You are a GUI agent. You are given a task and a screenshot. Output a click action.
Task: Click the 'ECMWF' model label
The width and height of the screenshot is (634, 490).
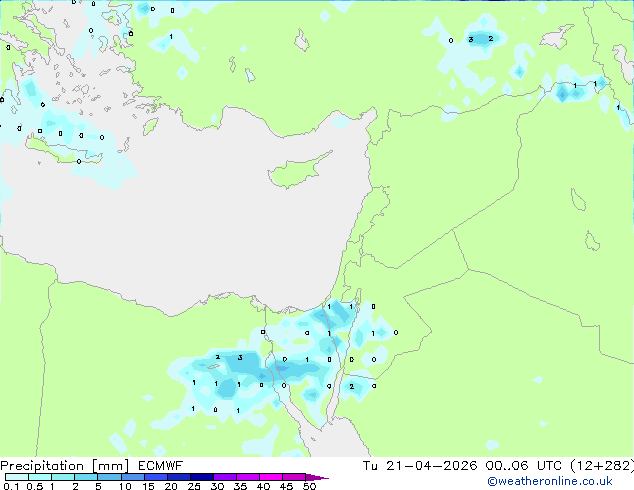pos(160,466)
